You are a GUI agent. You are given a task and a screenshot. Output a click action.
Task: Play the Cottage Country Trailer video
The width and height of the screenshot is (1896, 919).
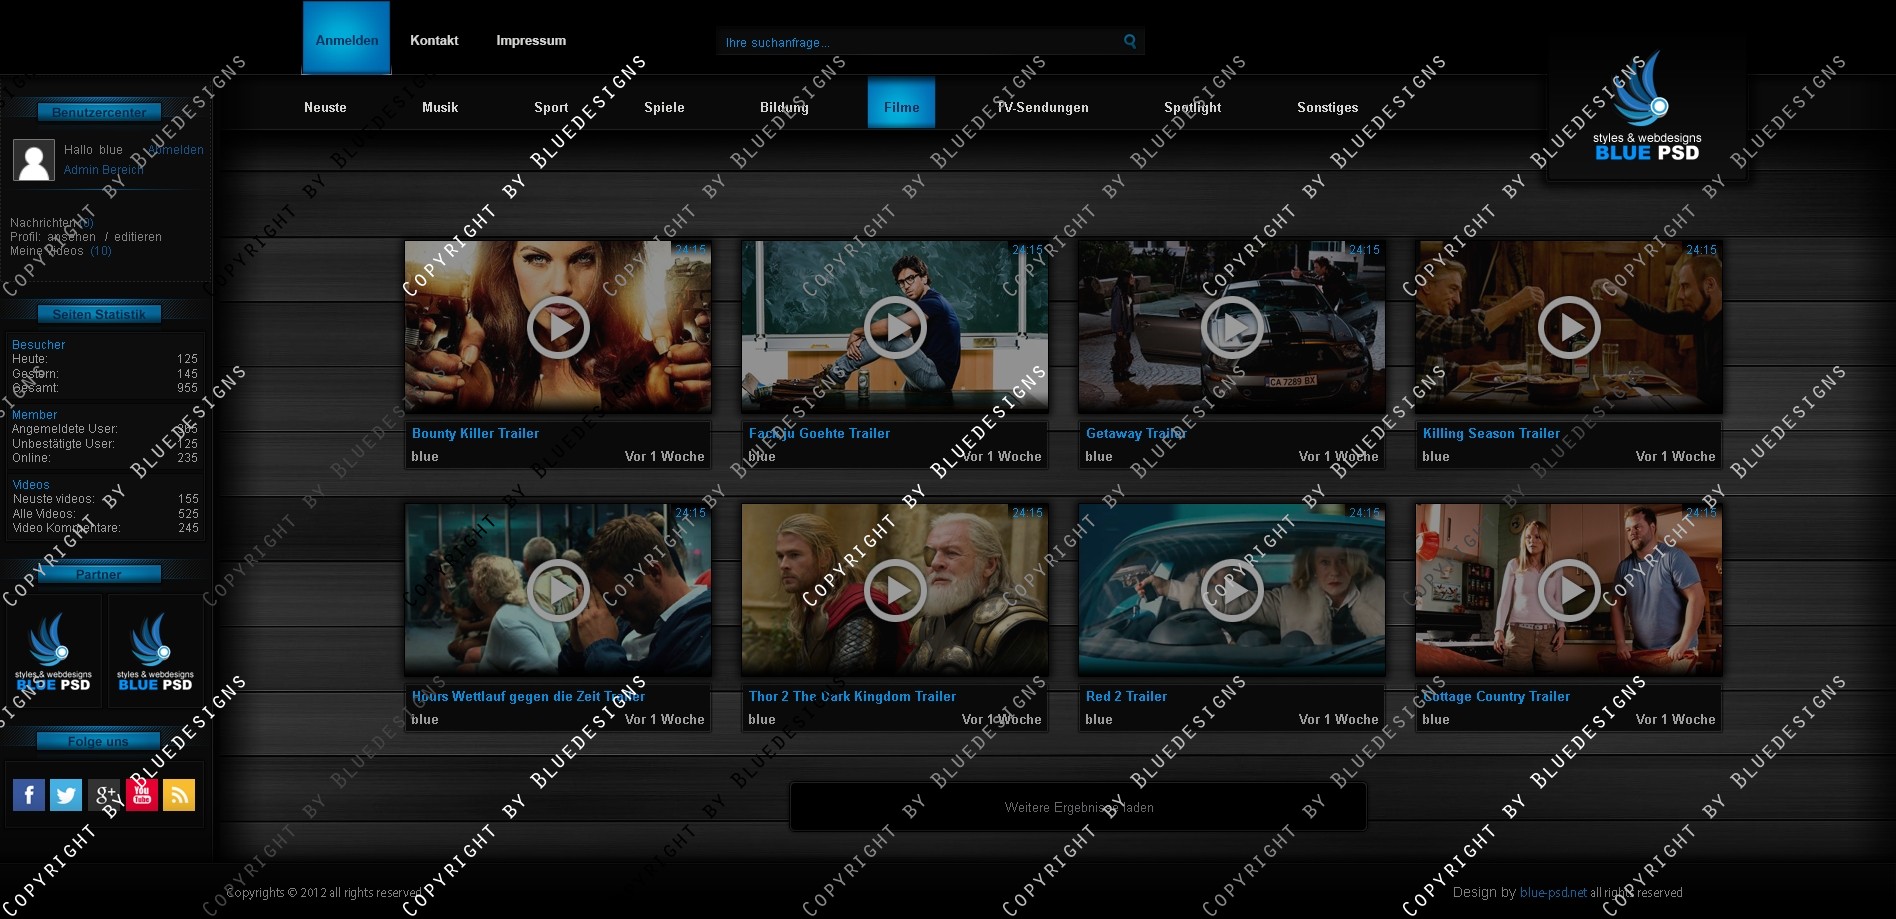(x=1569, y=590)
